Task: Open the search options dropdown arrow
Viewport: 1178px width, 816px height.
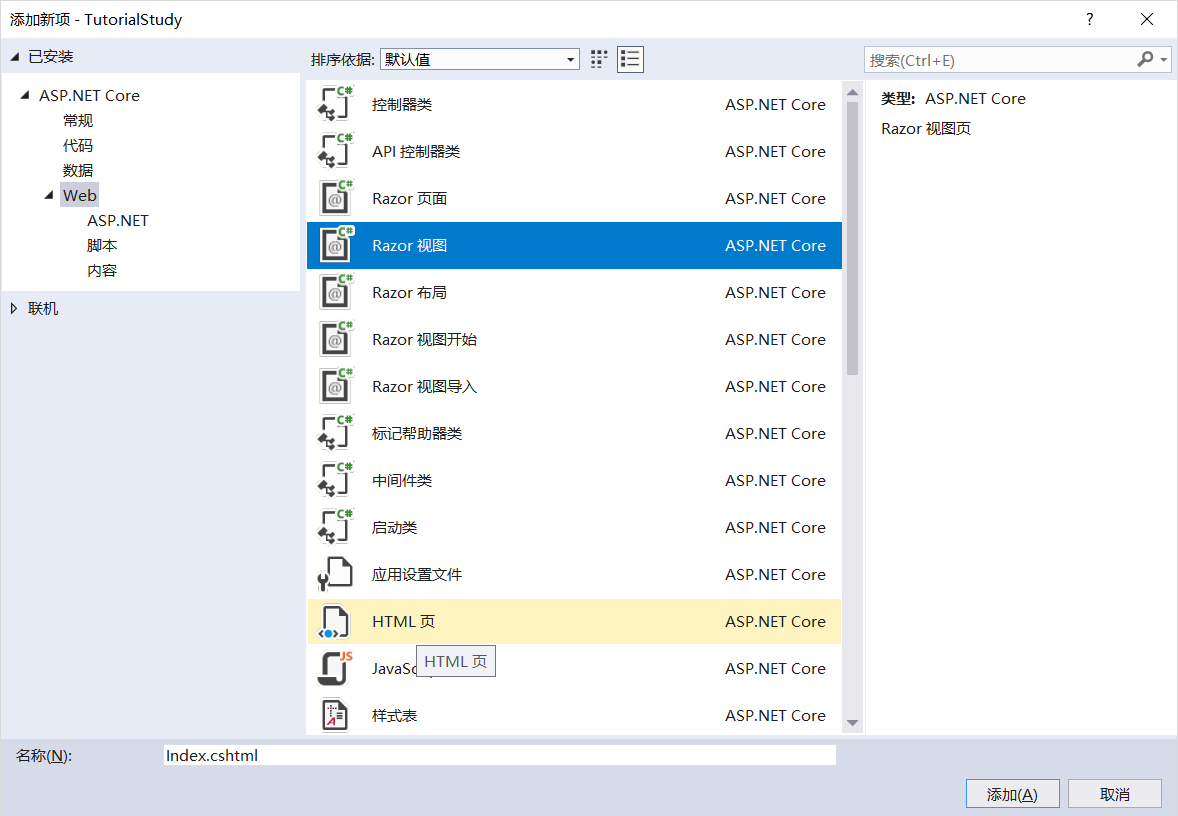Action: pos(1164,59)
